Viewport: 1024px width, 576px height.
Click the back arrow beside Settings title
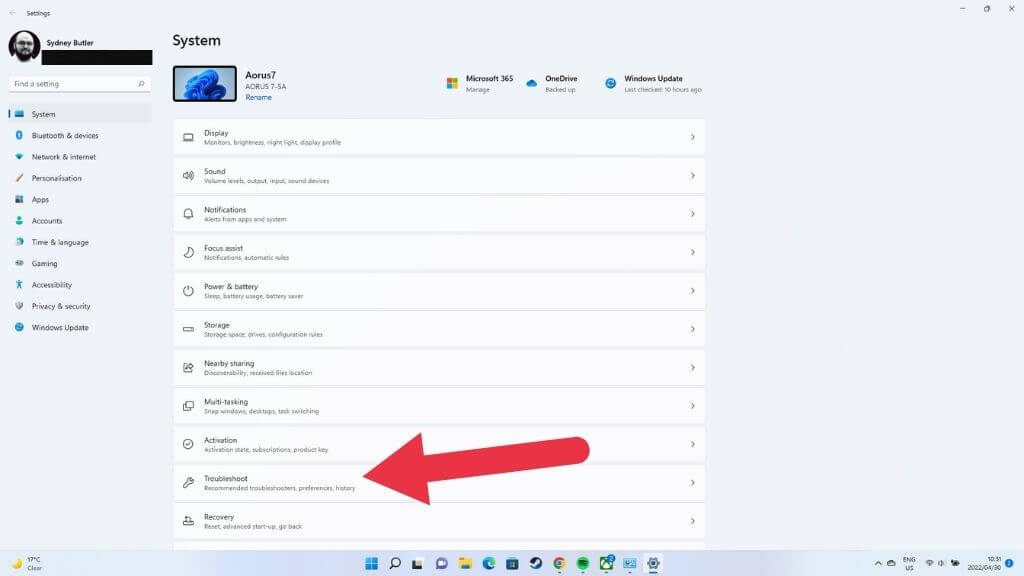coord(12,13)
